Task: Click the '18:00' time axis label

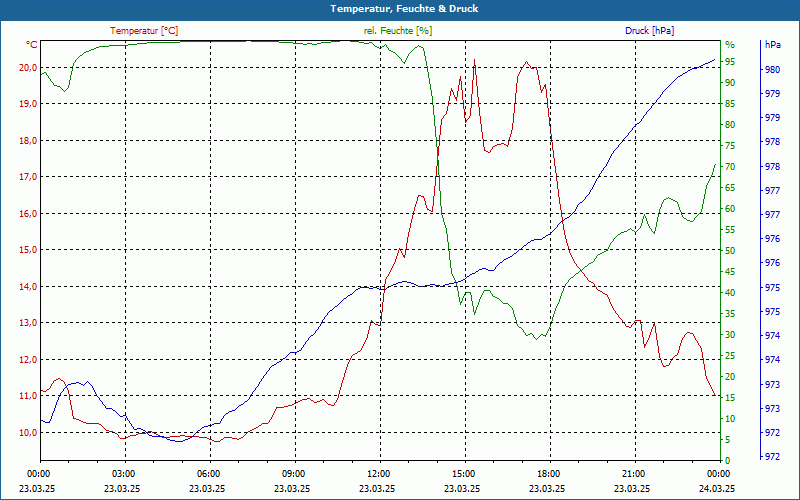Action: pyautogui.click(x=547, y=474)
